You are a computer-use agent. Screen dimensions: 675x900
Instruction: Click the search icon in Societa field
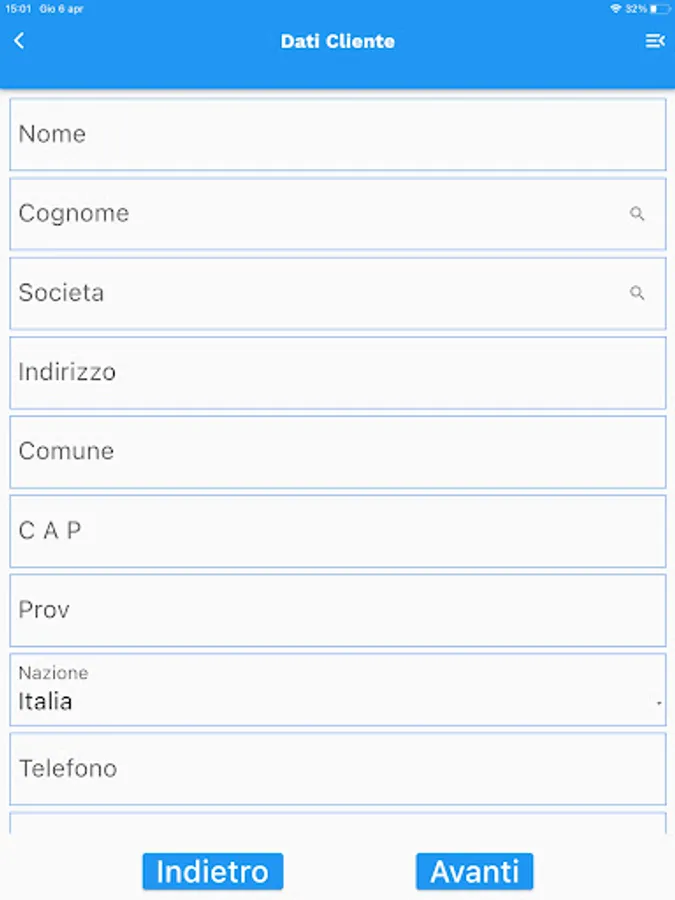[x=637, y=293]
